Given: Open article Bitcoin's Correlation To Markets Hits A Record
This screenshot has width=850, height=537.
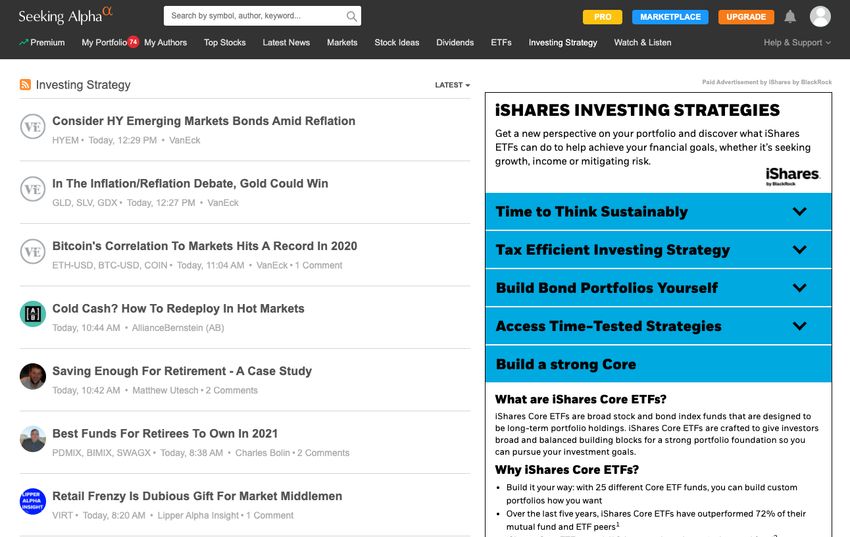Looking at the screenshot, I should 204,246.
